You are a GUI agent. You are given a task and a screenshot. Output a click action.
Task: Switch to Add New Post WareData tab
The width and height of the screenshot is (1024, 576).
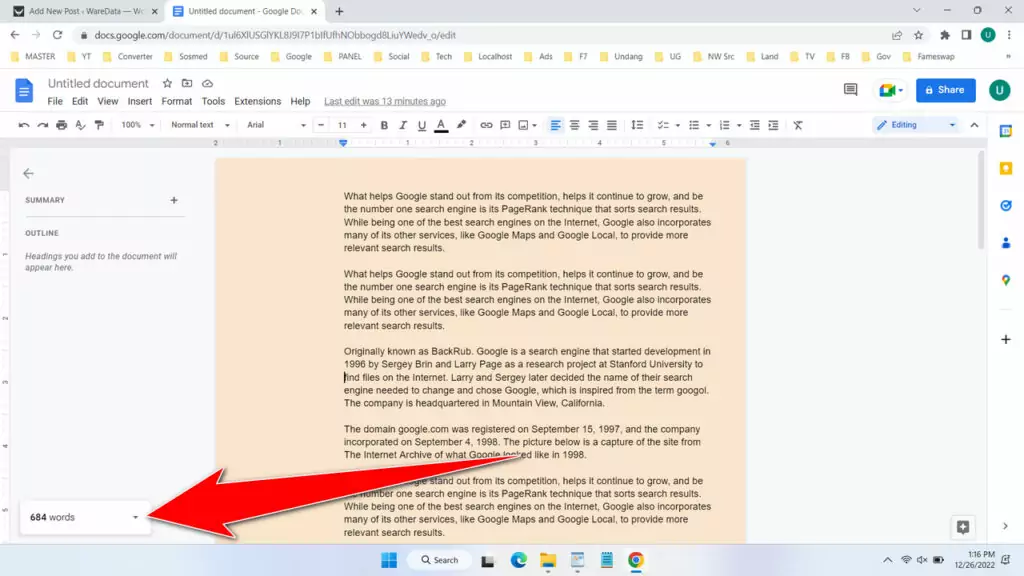[86, 11]
